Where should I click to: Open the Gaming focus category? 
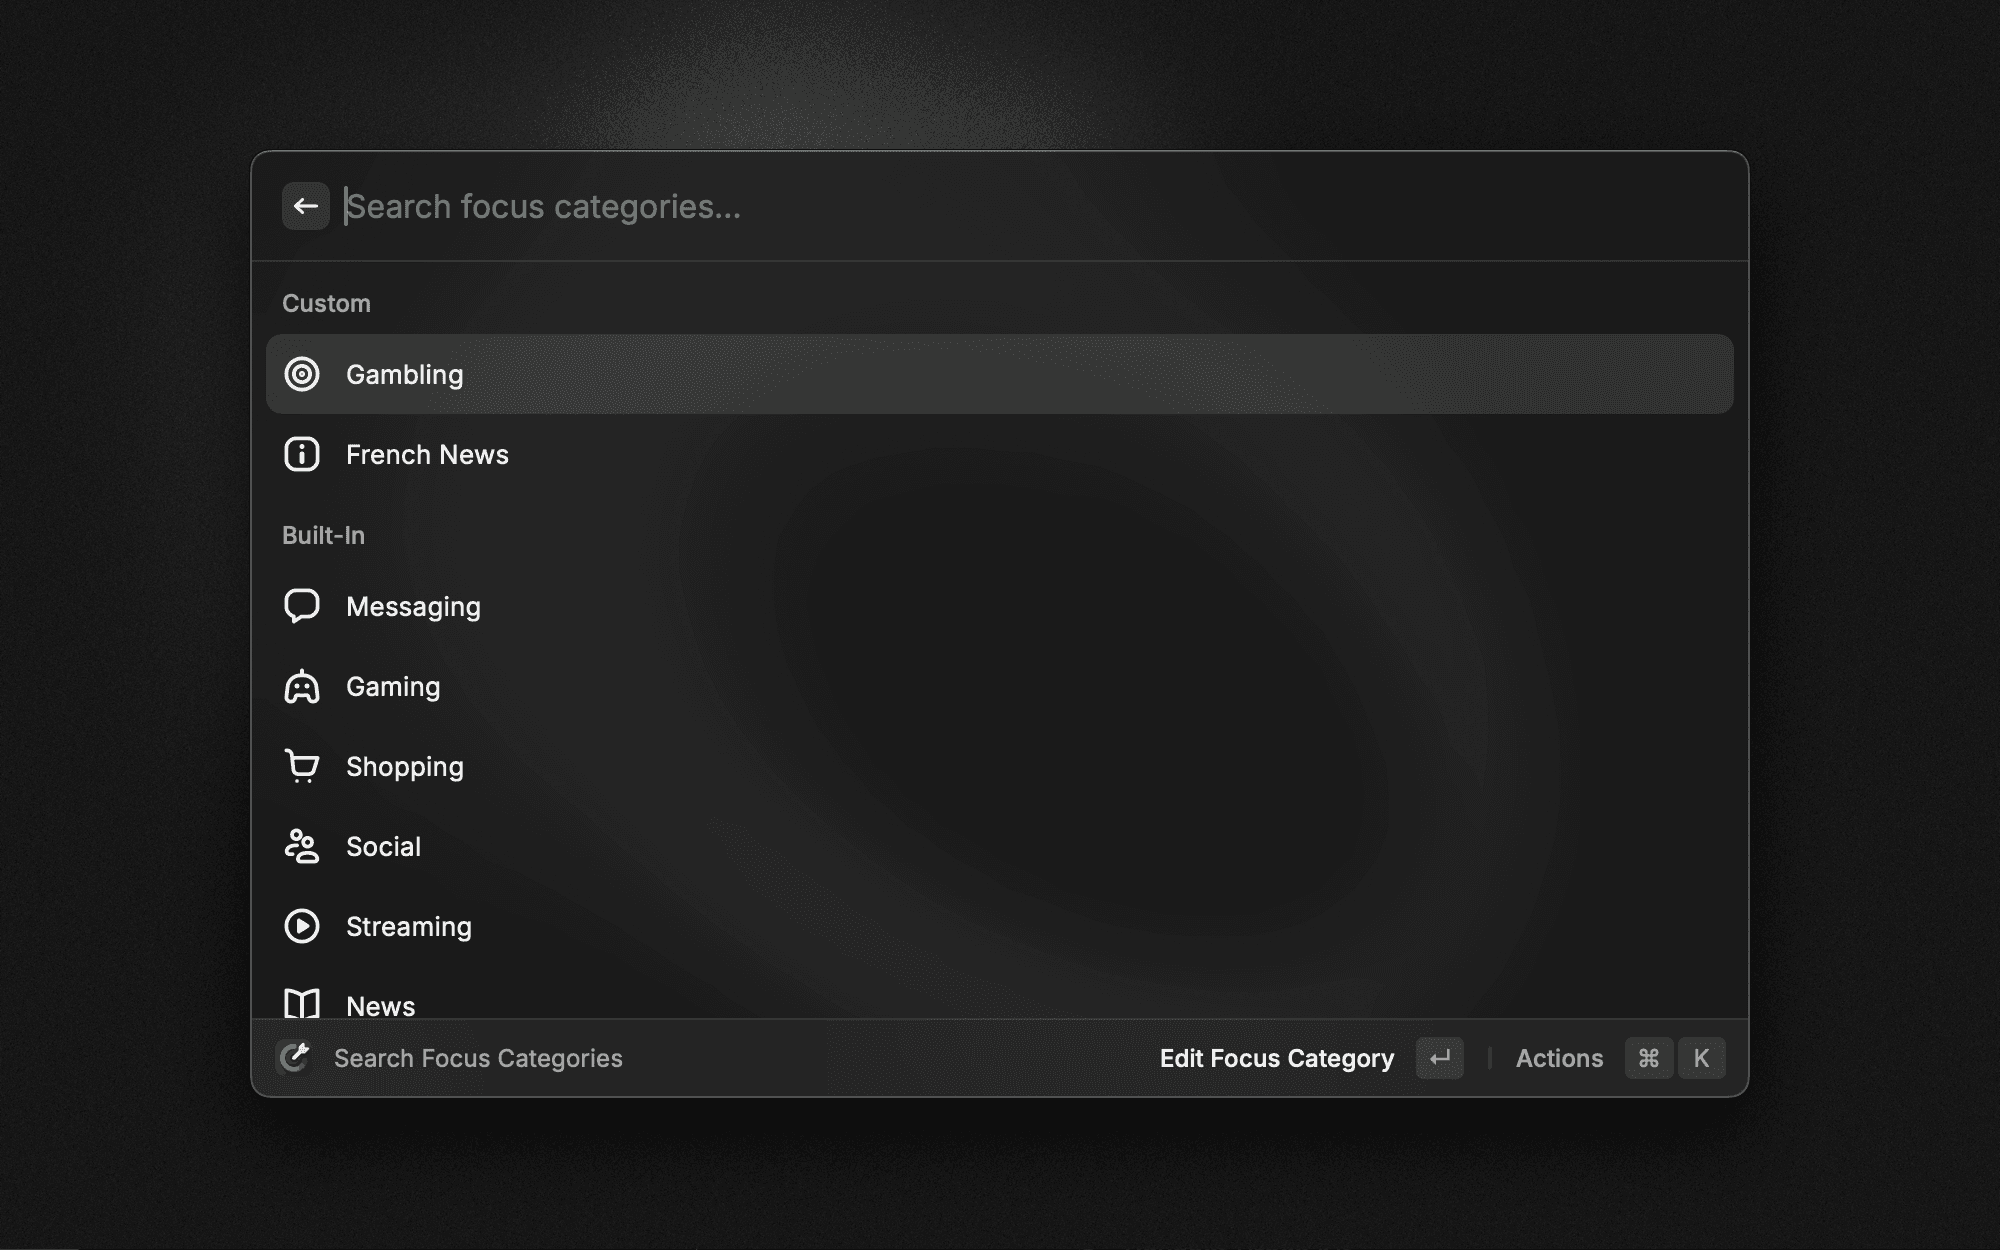[392, 686]
